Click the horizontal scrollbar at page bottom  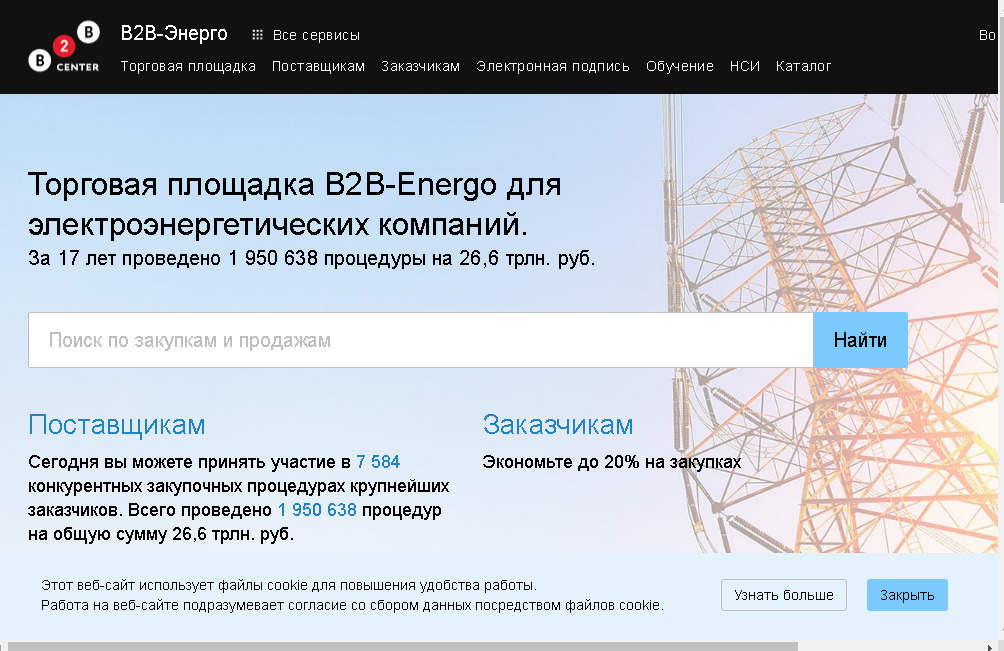pos(403,647)
